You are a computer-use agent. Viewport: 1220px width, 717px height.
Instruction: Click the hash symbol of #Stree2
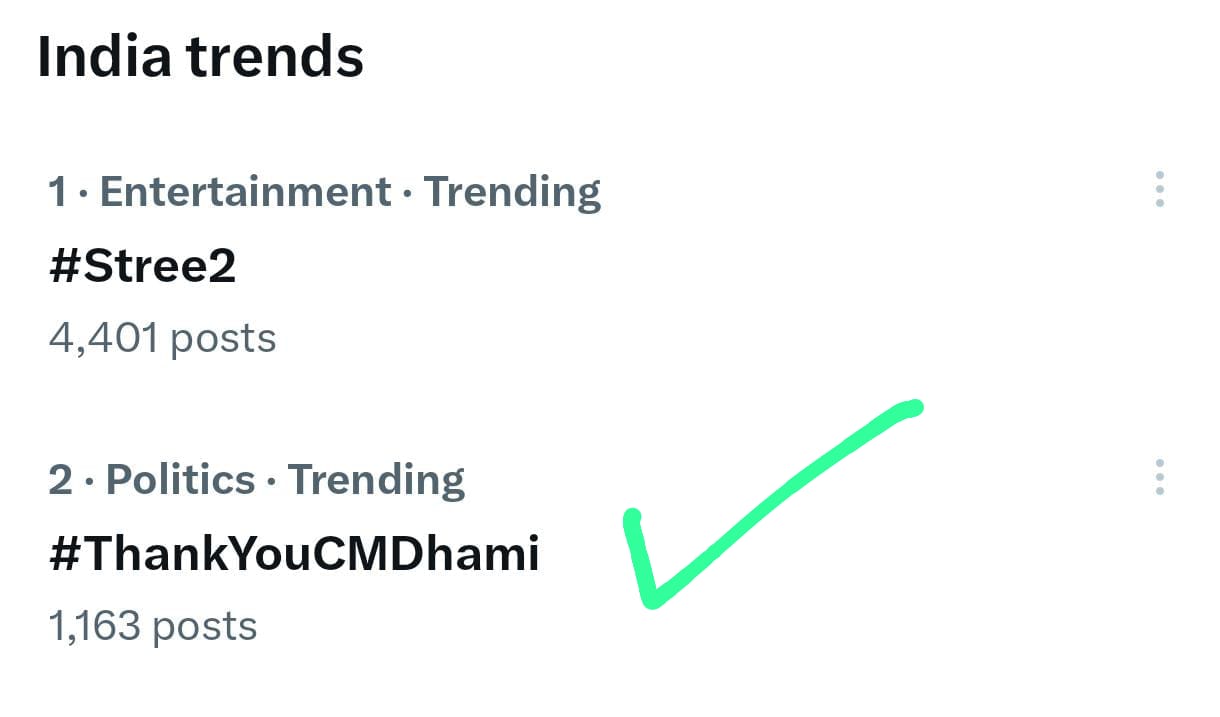point(64,266)
